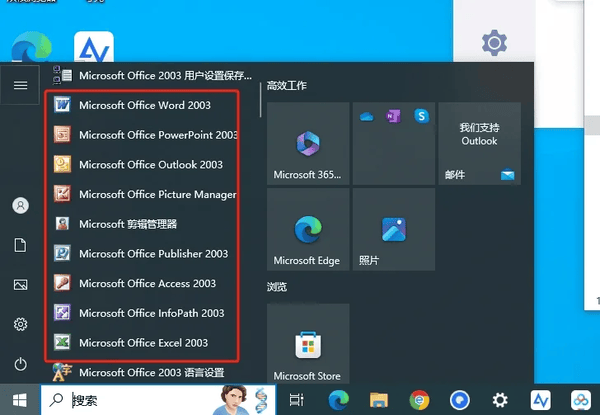
Task: Open Microsoft 剪辑管理器 entry
Action: (x=143, y=224)
